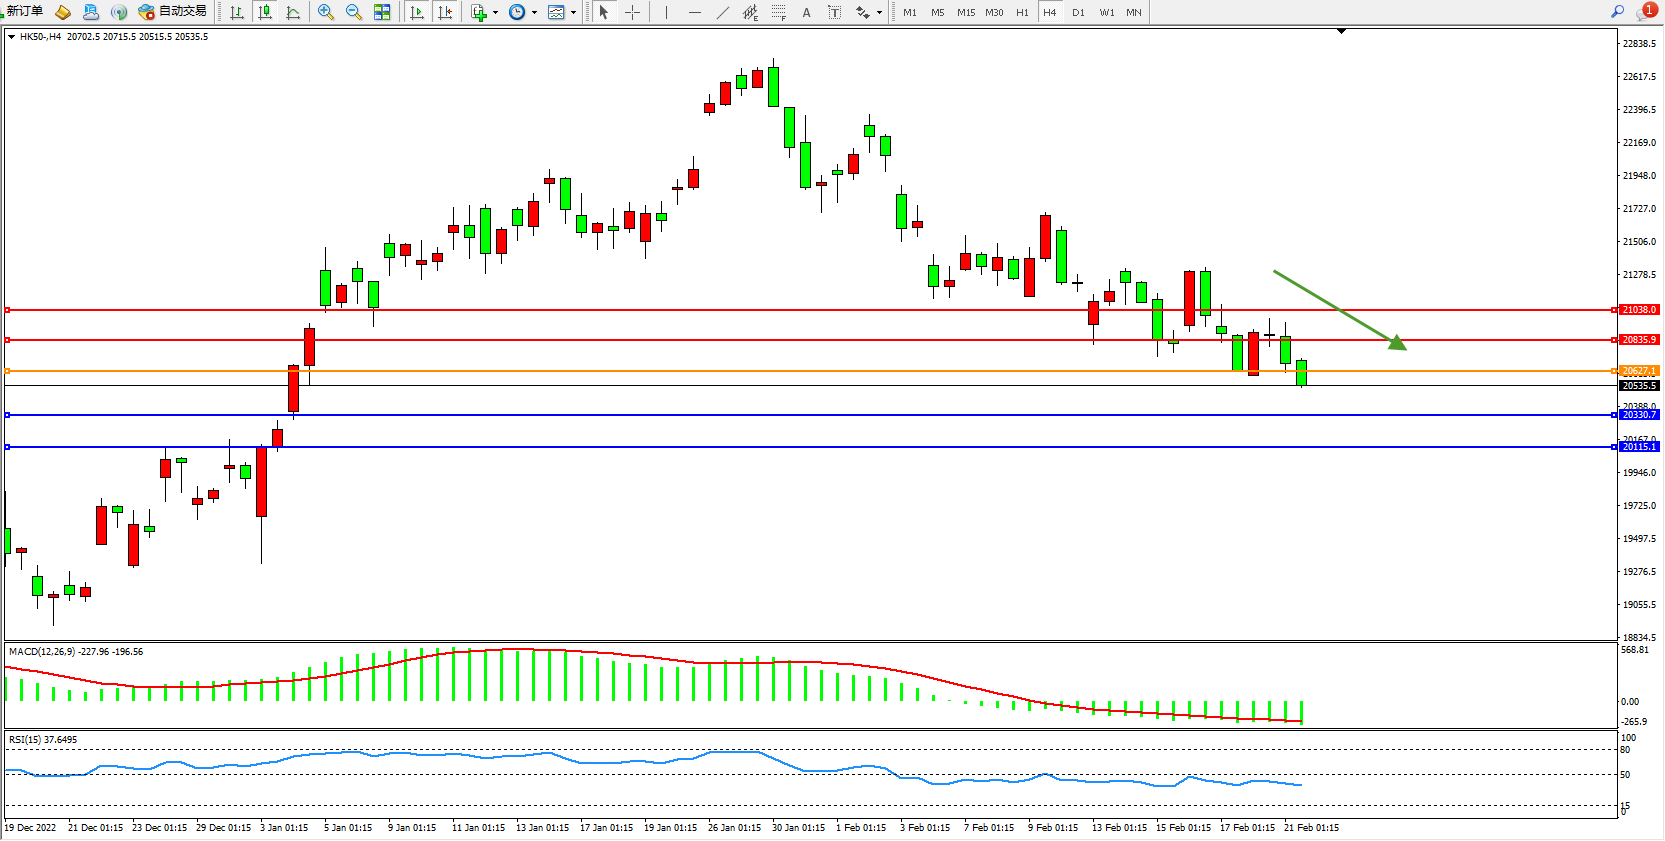Expand the indicators list dropdown arrow

click(x=495, y=13)
